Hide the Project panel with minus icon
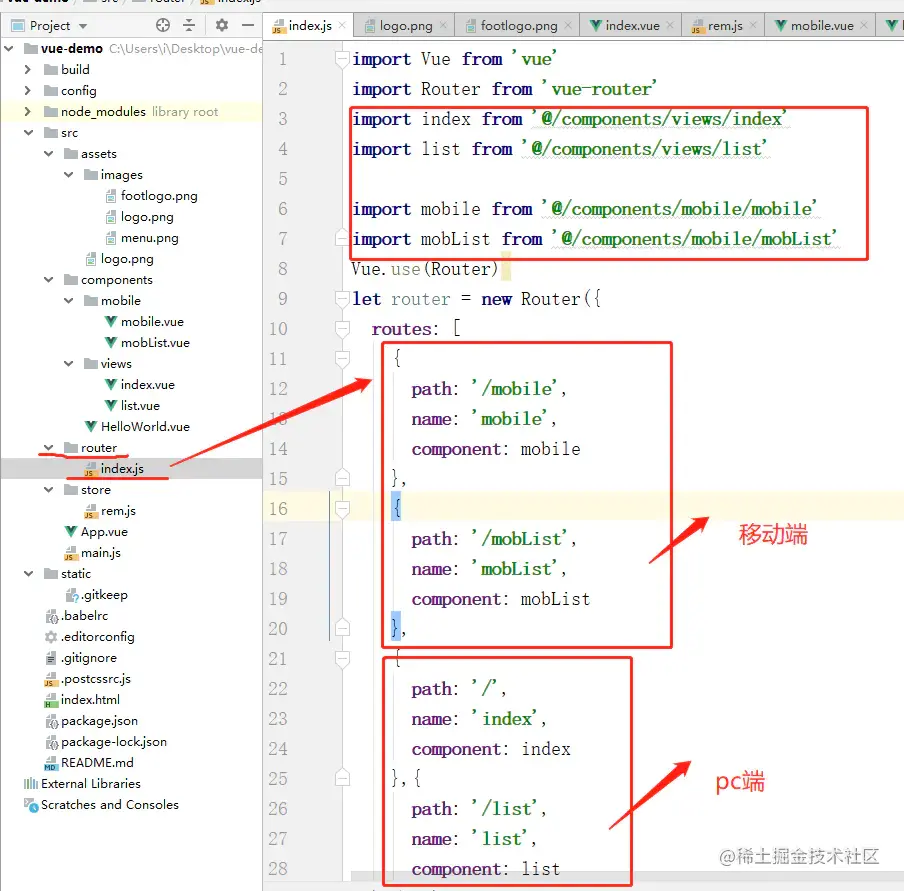Image resolution: width=904 pixels, height=891 pixels. click(x=248, y=25)
